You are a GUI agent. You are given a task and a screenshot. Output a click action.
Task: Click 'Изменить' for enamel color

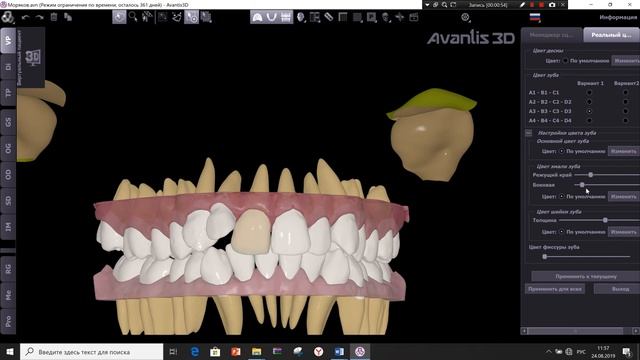[624, 196]
